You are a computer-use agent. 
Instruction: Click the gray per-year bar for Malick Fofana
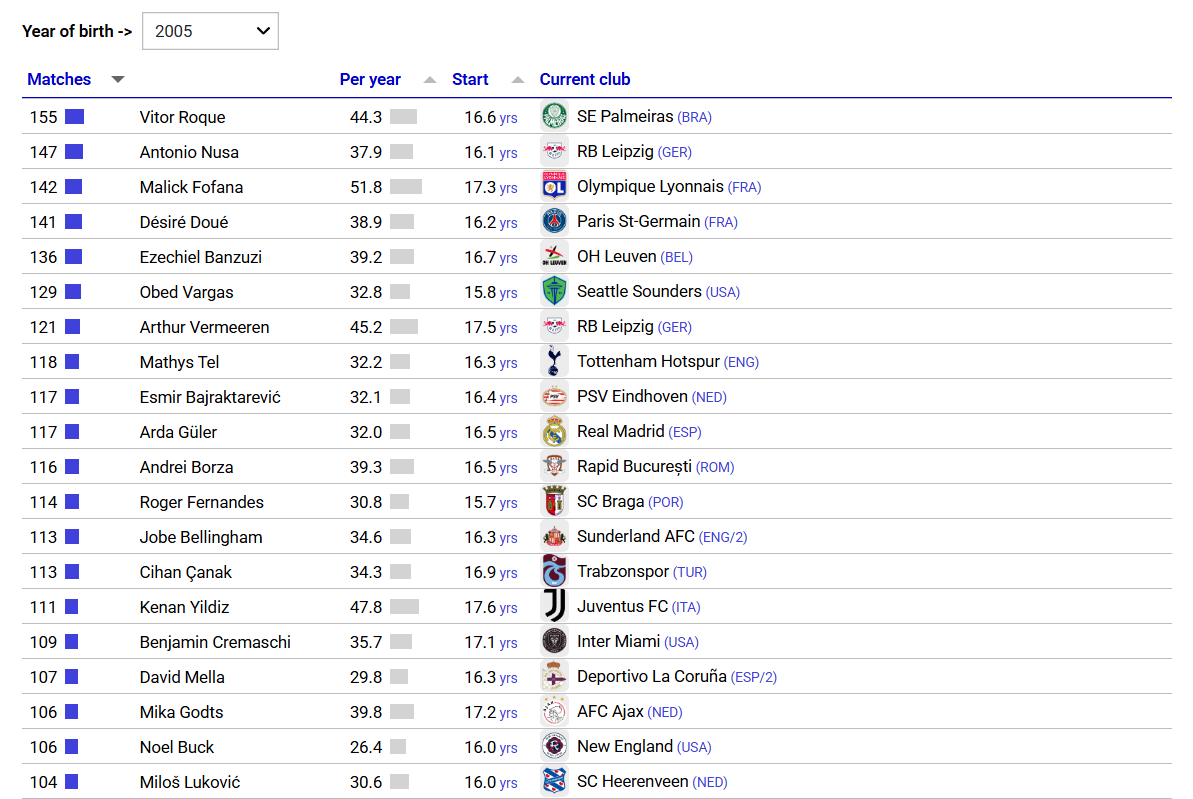point(406,187)
